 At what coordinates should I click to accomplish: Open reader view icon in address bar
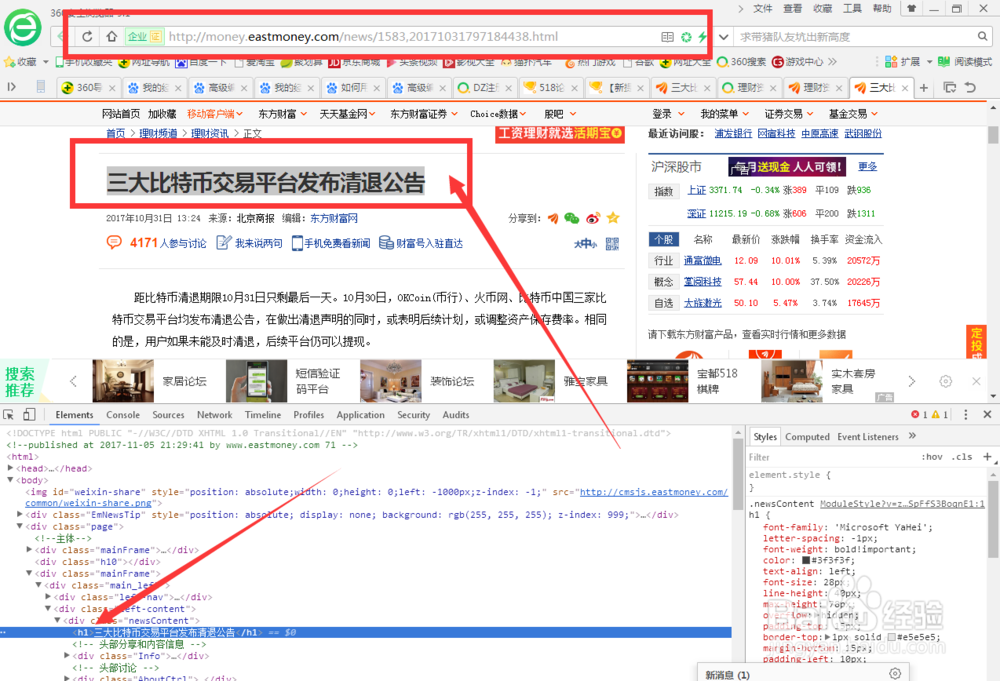667,37
